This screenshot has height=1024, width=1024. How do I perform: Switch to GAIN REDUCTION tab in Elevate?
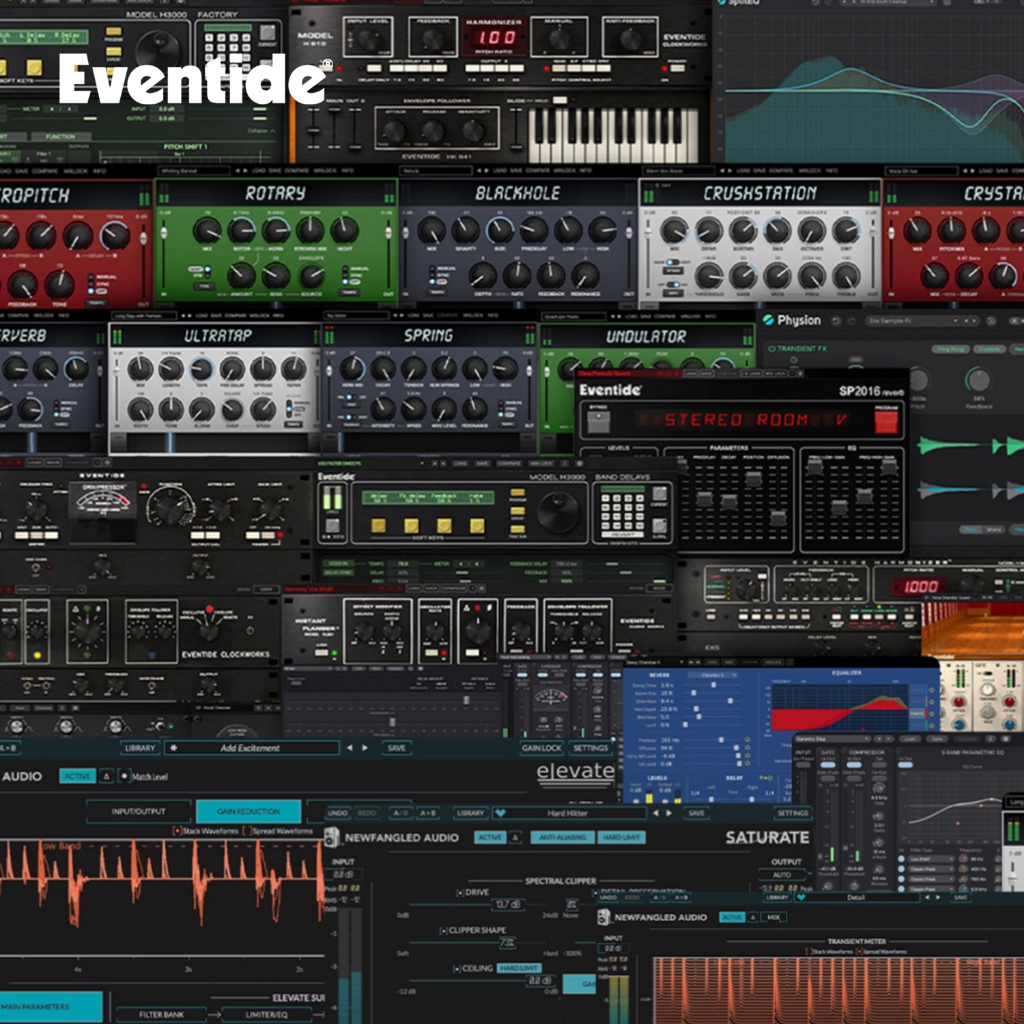pyautogui.click(x=248, y=811)
